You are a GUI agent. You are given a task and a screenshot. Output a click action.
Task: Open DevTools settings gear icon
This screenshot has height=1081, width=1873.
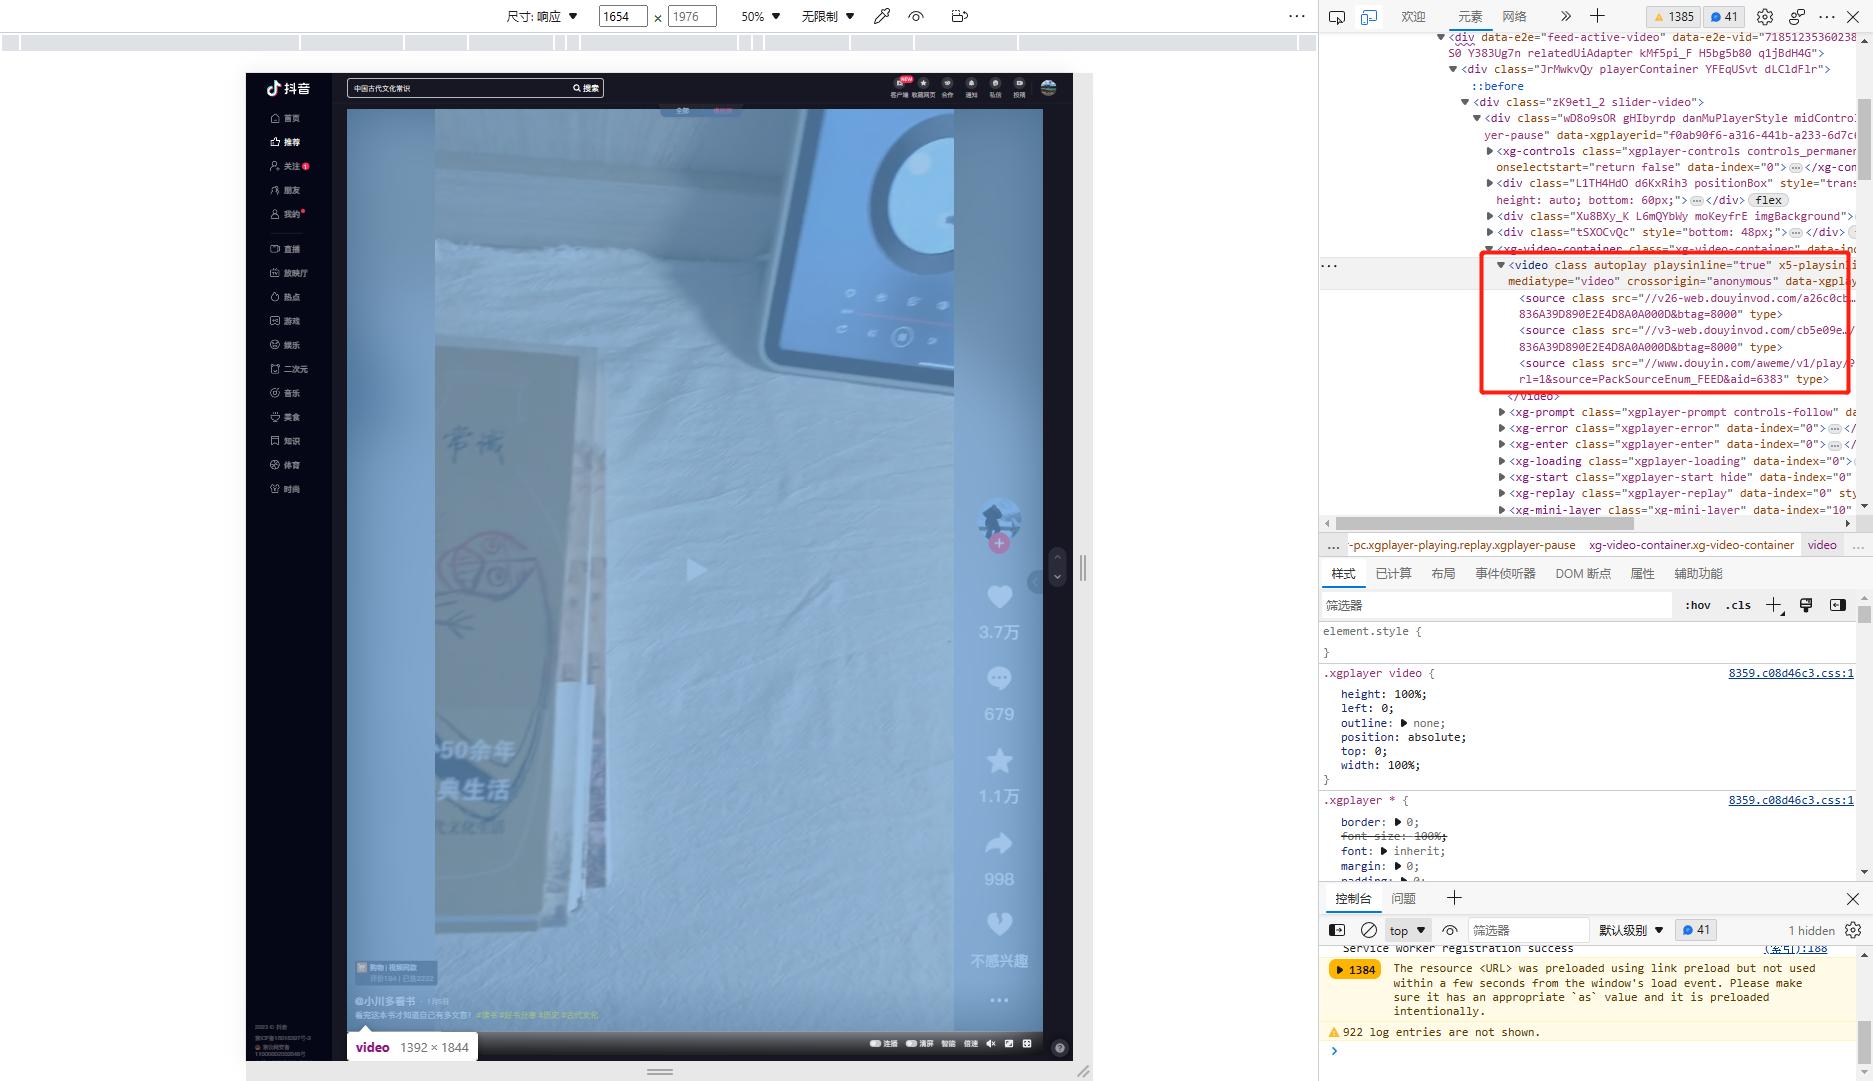click(1765, 17)
